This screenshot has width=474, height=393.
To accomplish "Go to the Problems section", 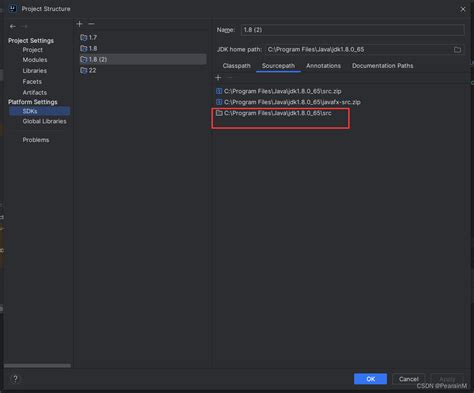I will point(36,140).
